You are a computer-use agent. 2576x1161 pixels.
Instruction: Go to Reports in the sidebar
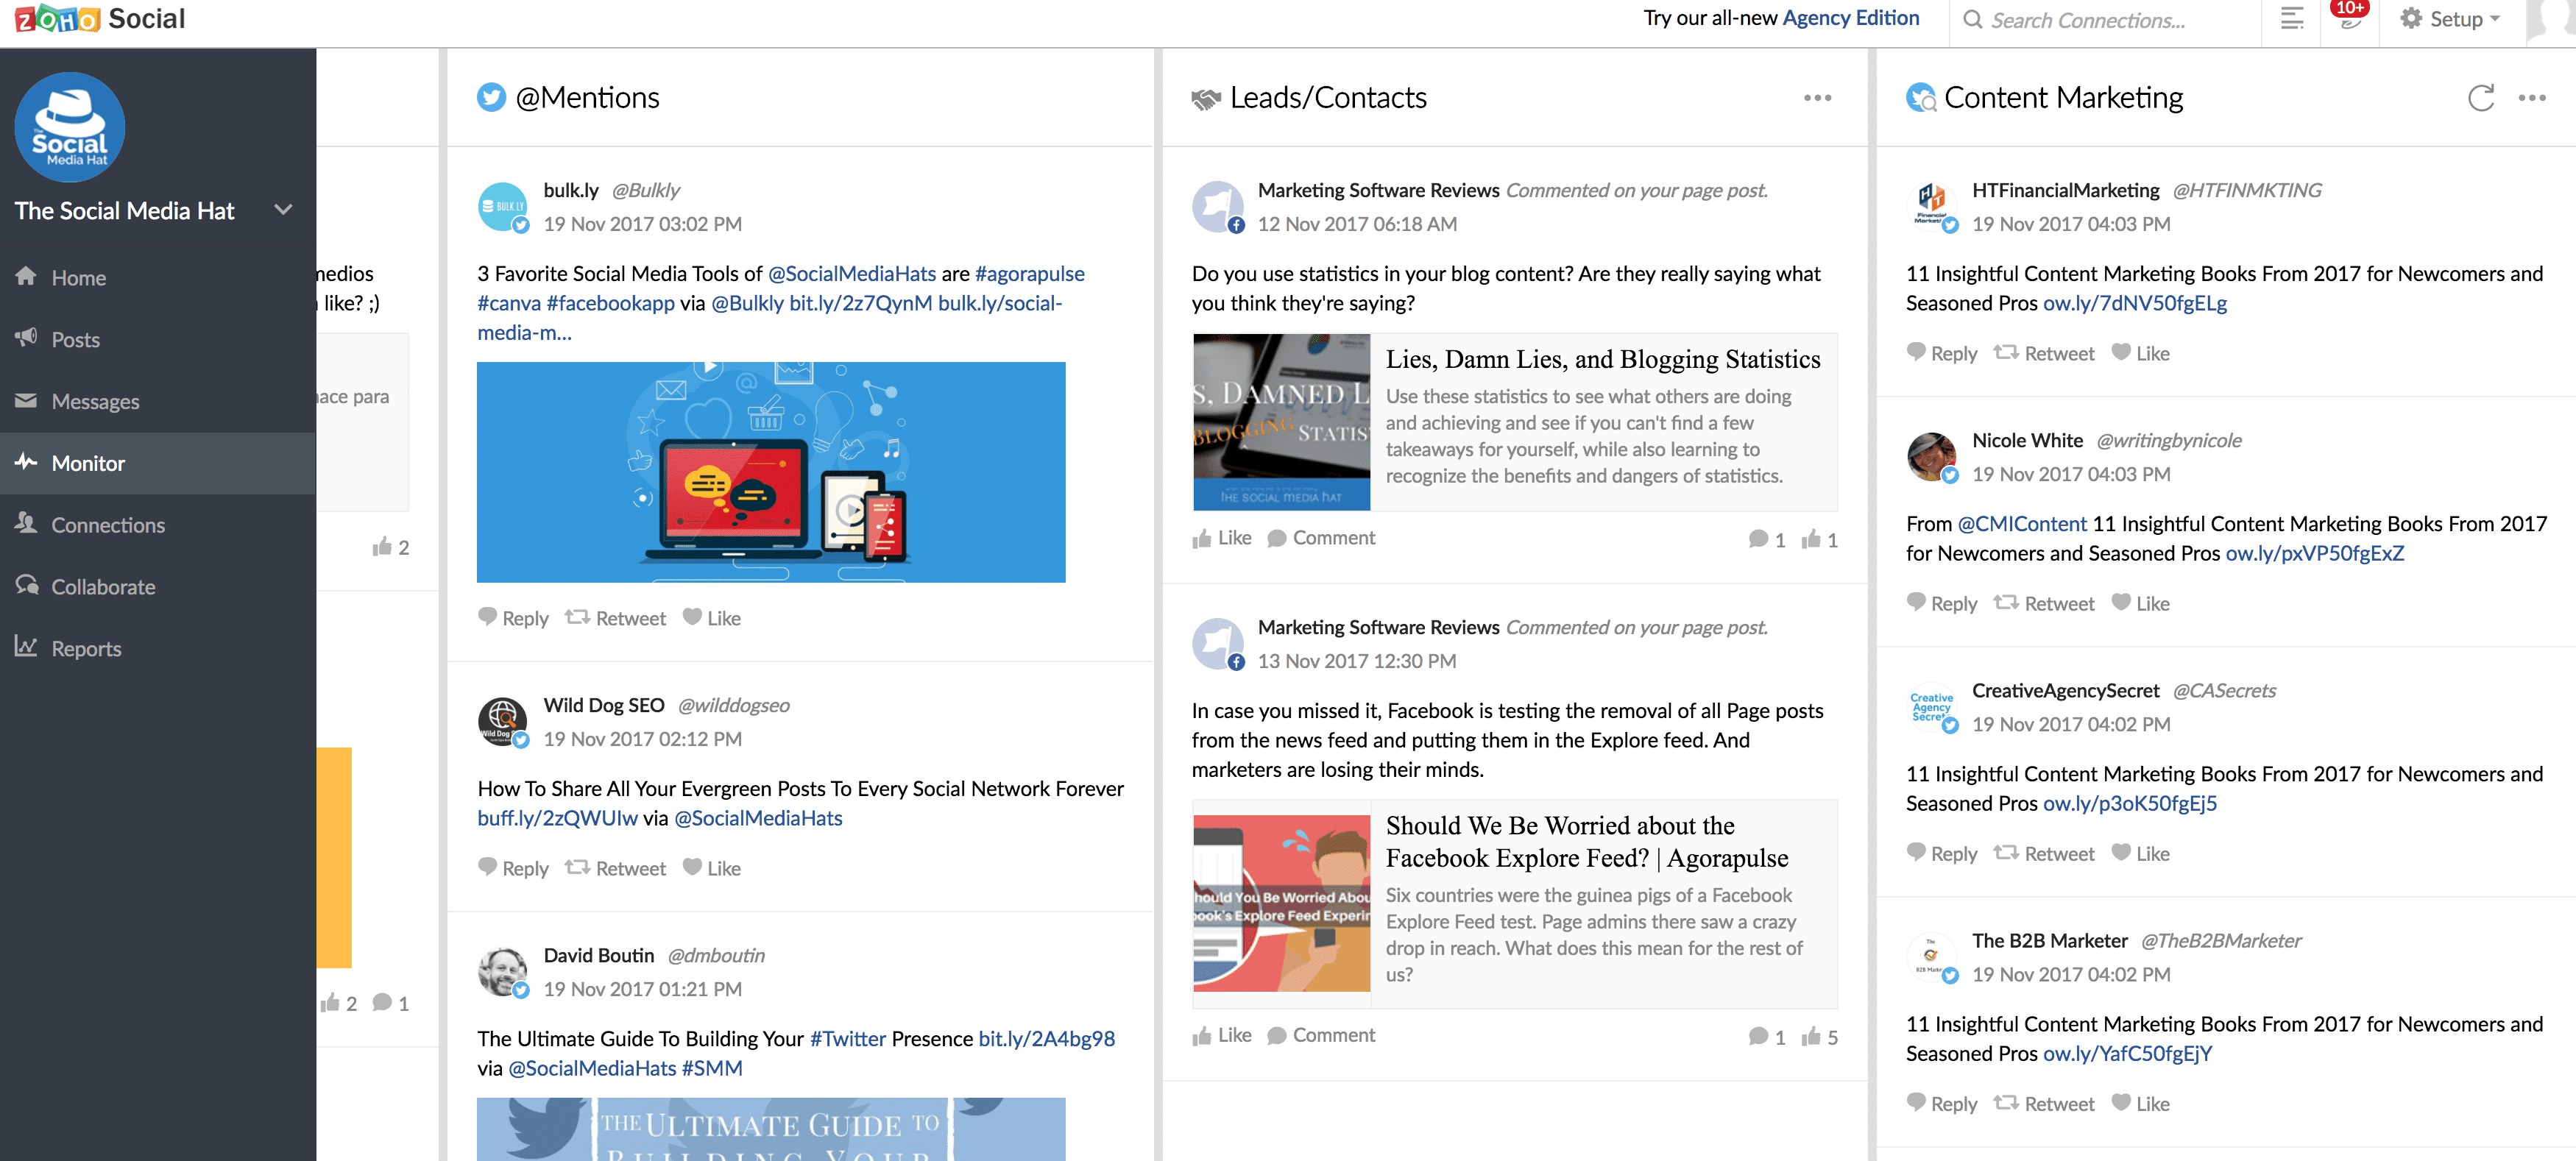pyautogui.click(x=86, y=648)
